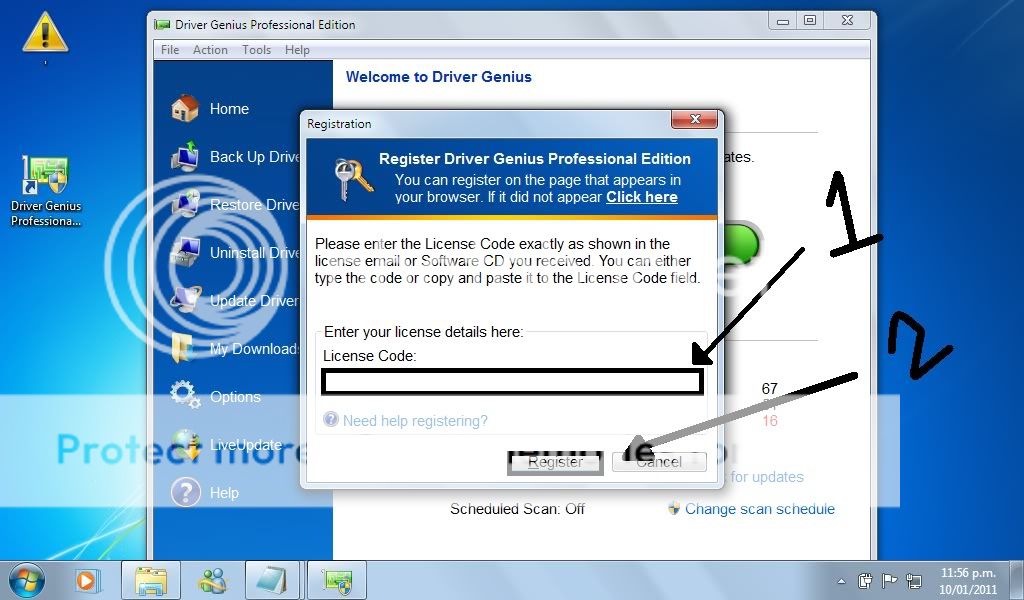Image resolution: width=1024 pixels, height=600 pixels.
Task: Open the "Need help registering?" link
Action: pos(415,420)
